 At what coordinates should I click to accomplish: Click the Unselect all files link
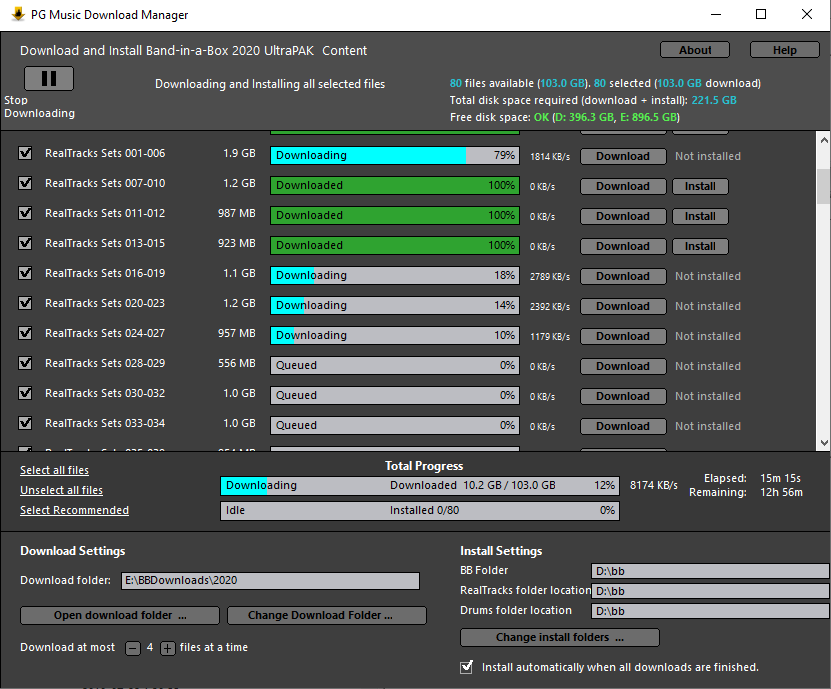pyautogui.click(x=61, y=490)
